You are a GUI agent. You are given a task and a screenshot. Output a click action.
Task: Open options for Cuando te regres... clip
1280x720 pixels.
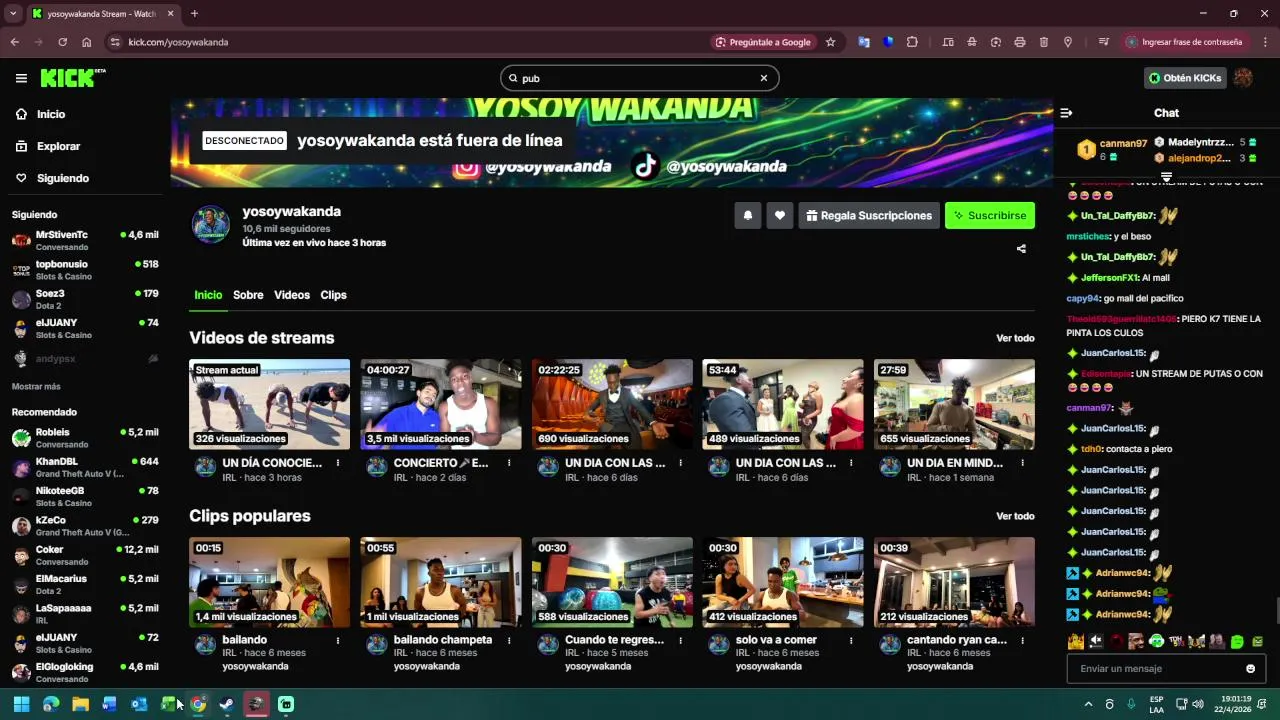[680, 640]
